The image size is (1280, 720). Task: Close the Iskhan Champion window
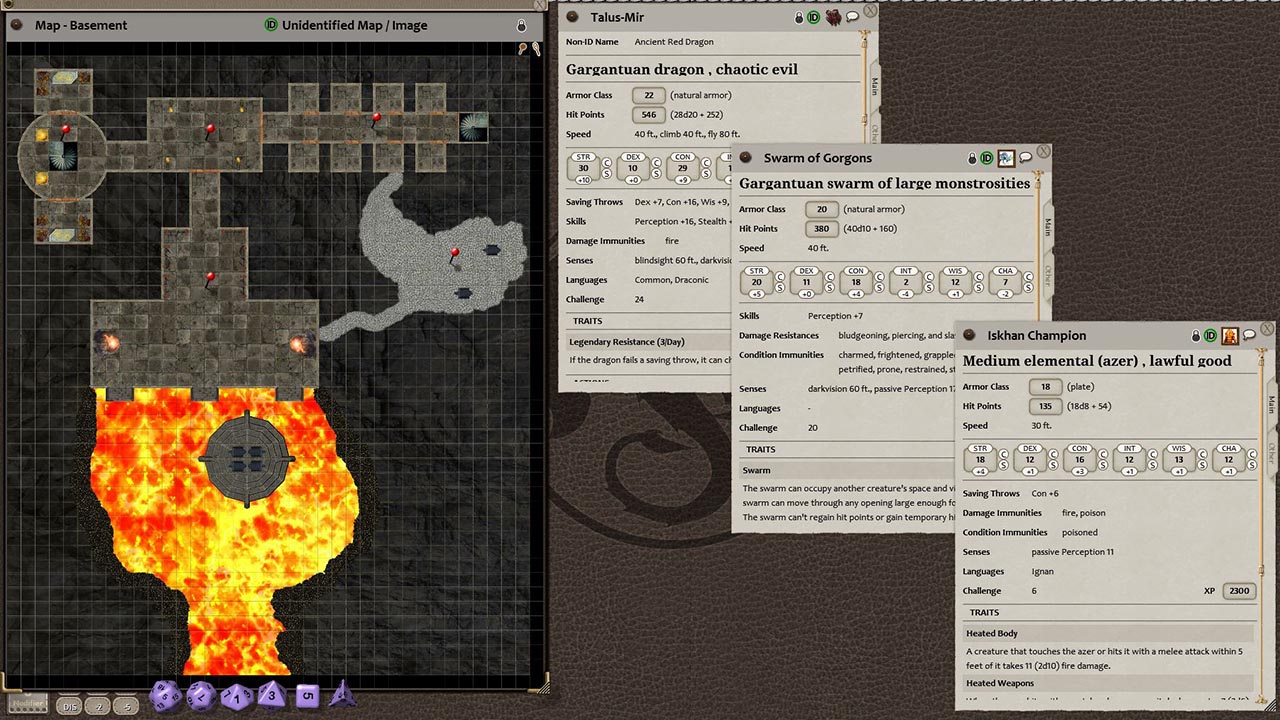(x=1267, y=329)
